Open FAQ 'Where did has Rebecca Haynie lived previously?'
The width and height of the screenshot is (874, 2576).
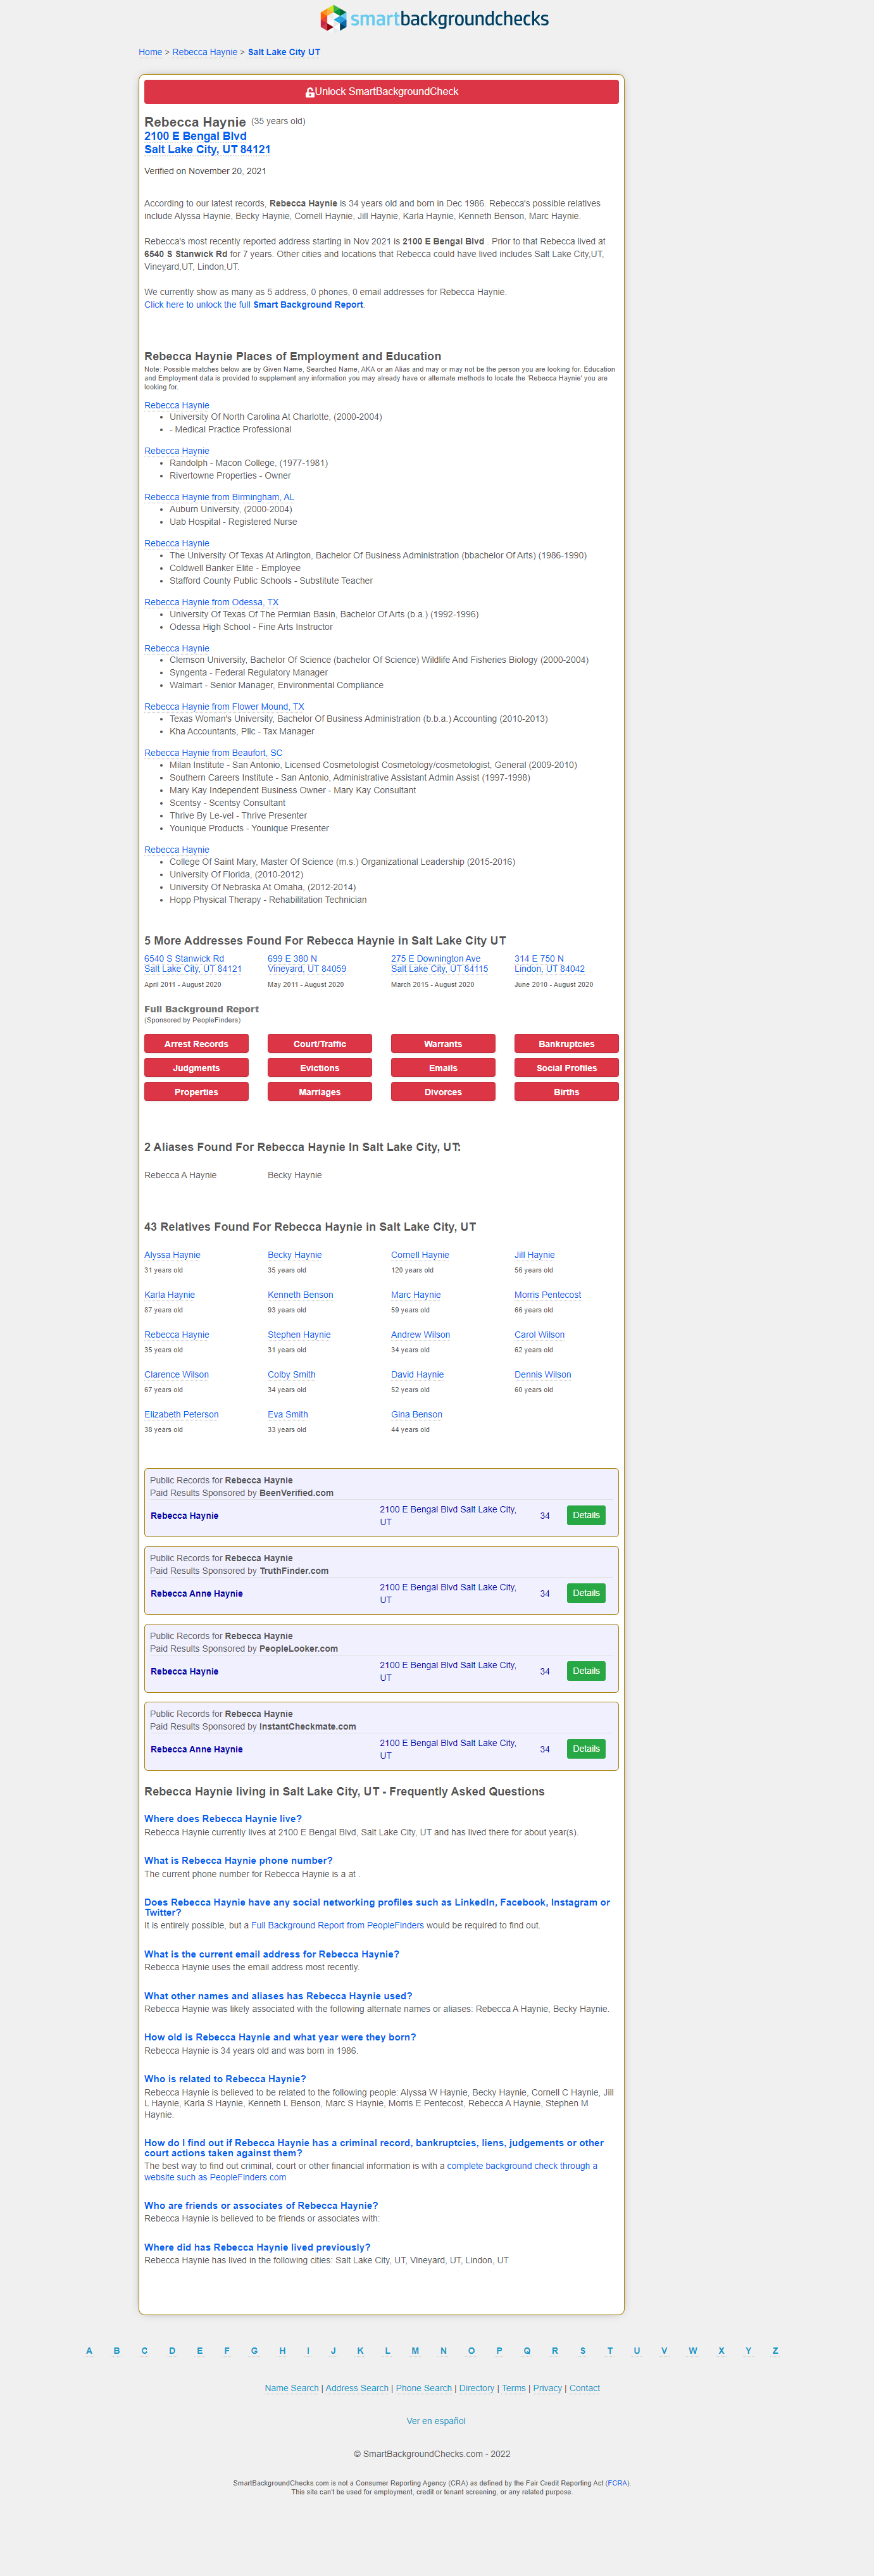257,2247
